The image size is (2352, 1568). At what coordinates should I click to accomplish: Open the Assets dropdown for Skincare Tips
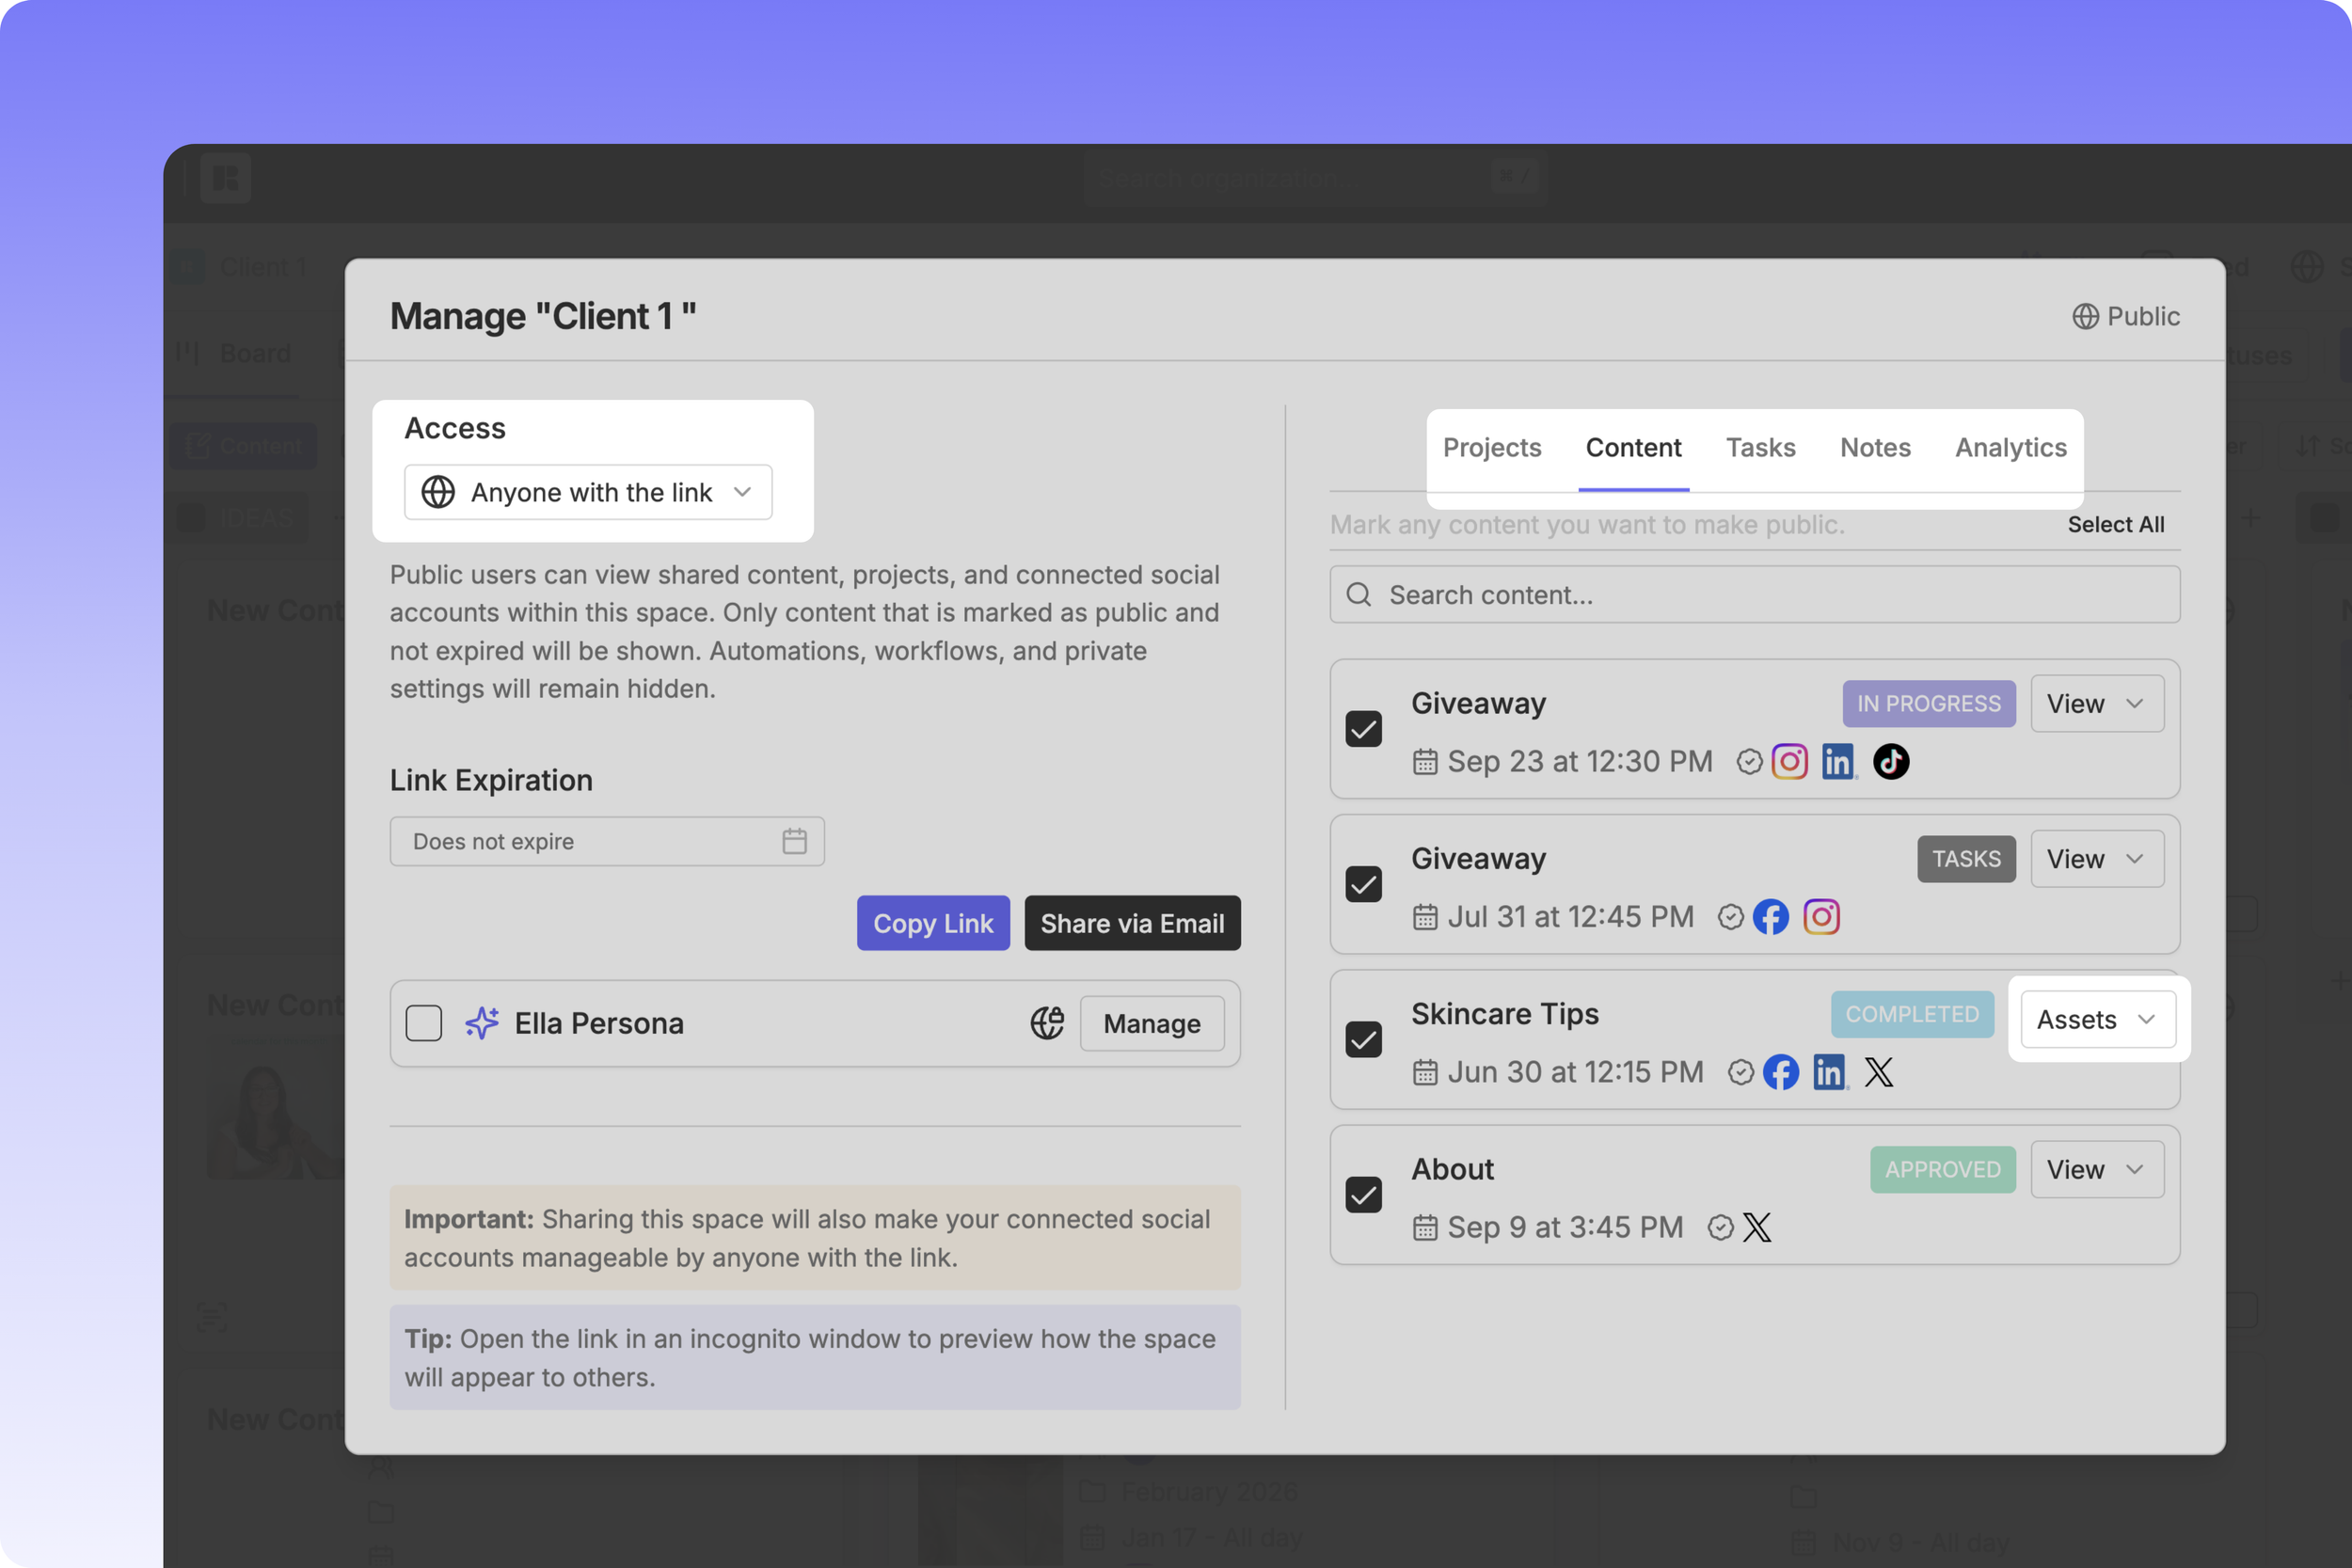point(2097,1019)
